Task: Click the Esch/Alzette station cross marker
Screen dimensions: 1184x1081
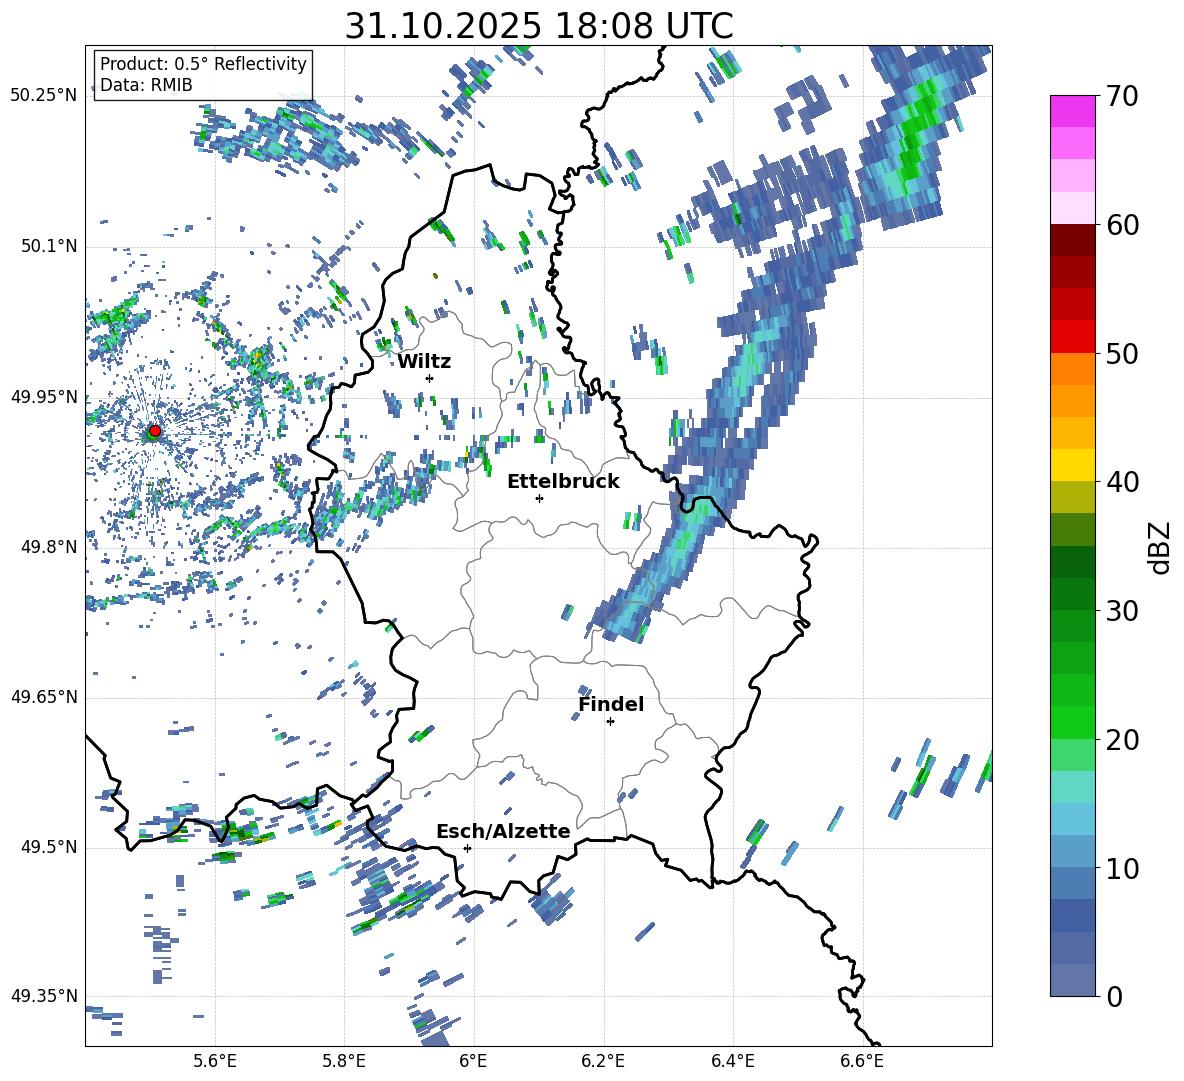Action: click(467, 848)
